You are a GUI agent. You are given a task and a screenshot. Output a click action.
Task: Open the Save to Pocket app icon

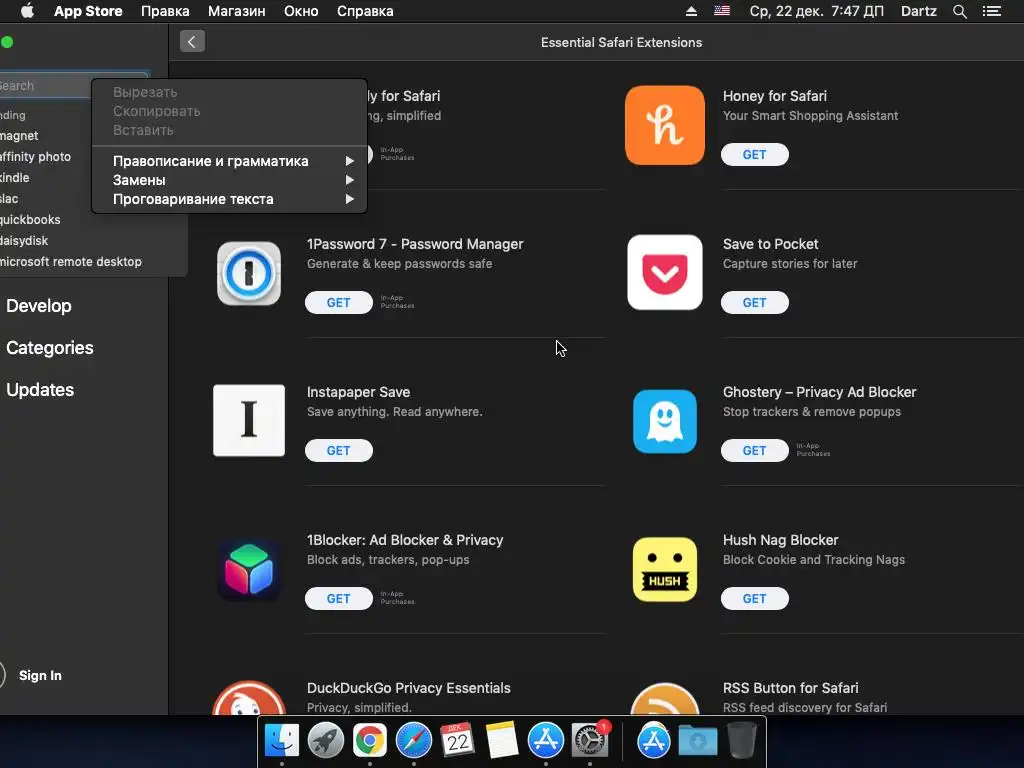click(x=665, y=272)
